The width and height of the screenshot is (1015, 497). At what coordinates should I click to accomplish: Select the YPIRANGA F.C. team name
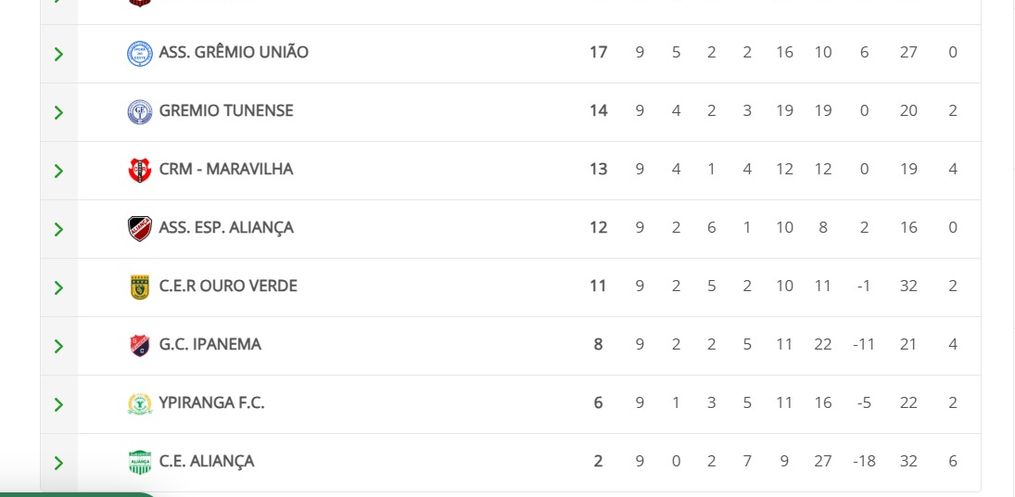coord(211,403)
